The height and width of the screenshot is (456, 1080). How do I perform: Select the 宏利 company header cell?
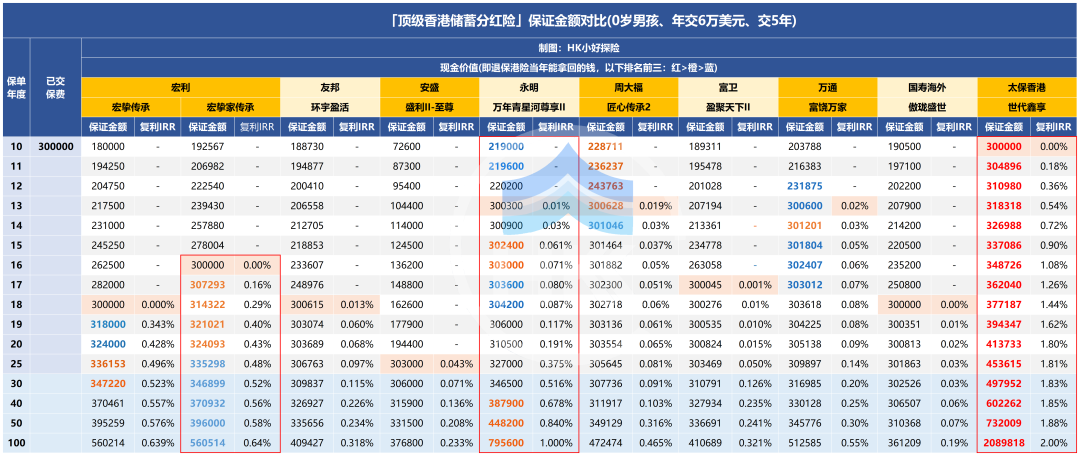click(180, 88)
